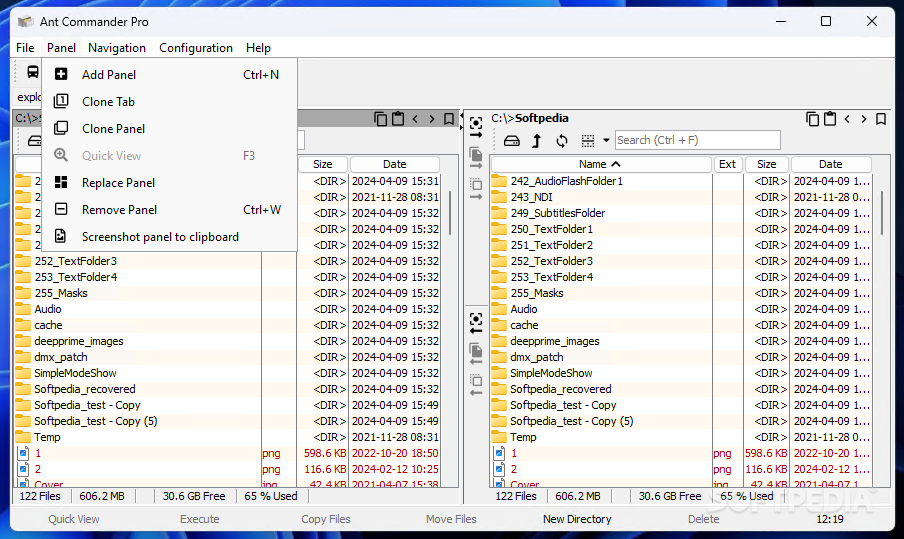The image size is (904, 539).
Task: Bookmark the right panel Softpedia folder
Action: point(881,119)
